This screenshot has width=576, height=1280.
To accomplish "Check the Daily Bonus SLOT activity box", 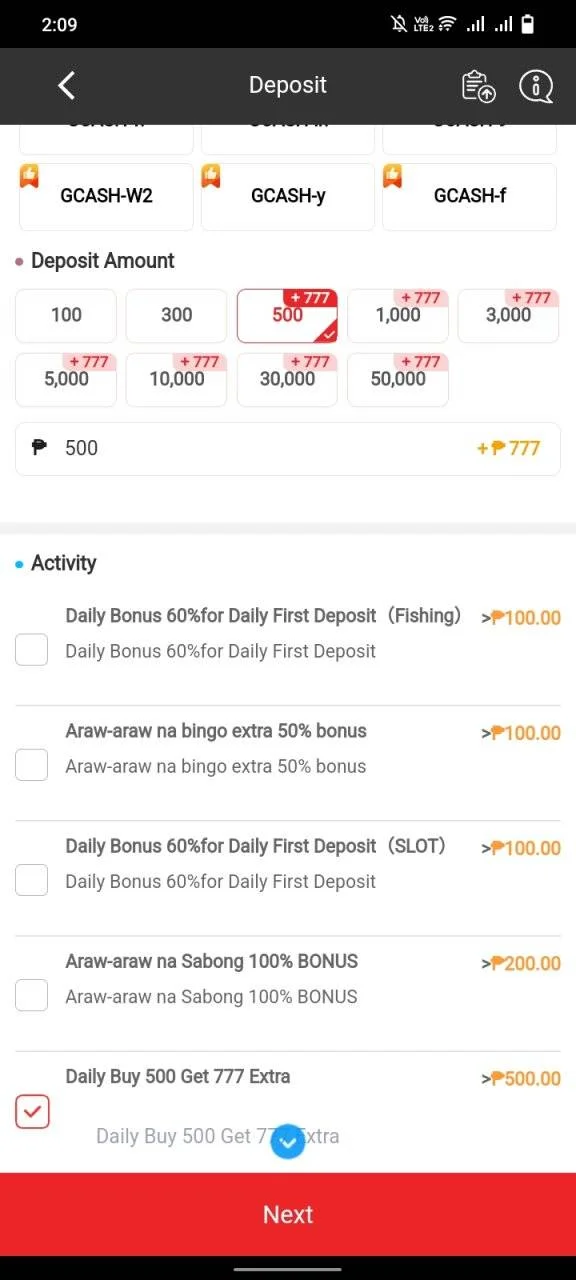I will pyautogui.click(x=32, y=879).
